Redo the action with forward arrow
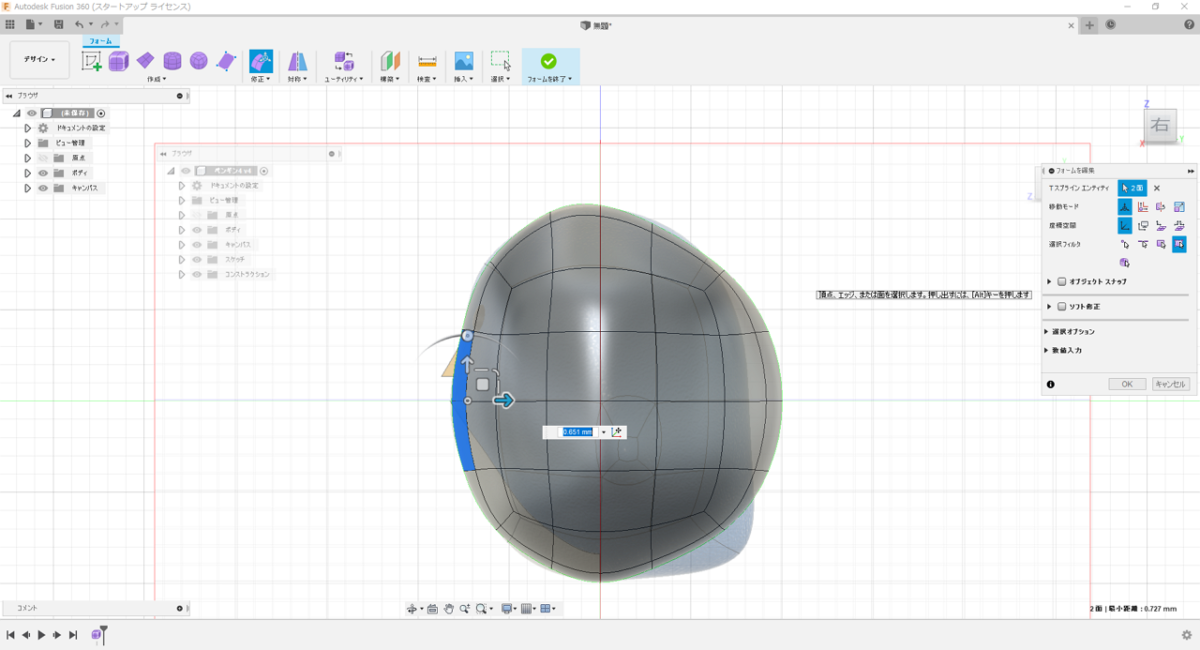Screen dimensions: 1200x650 [x=105, y=24]
